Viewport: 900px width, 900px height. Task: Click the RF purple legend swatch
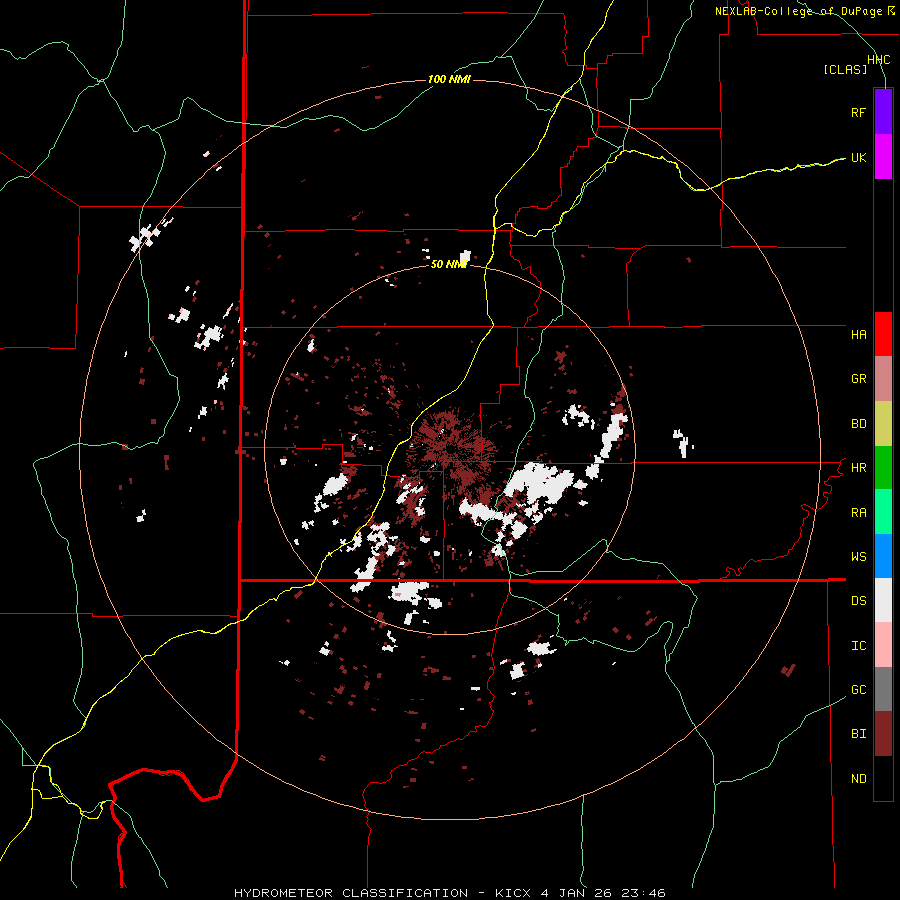(x=883, y=112)
